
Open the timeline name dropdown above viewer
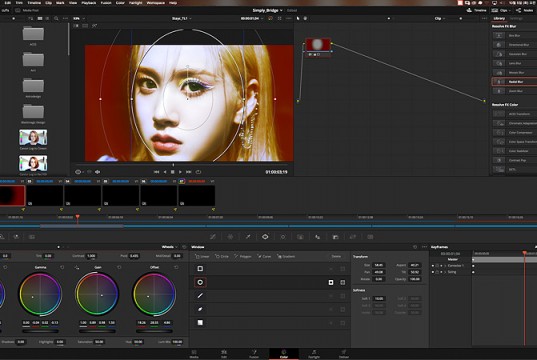point(182,18)
